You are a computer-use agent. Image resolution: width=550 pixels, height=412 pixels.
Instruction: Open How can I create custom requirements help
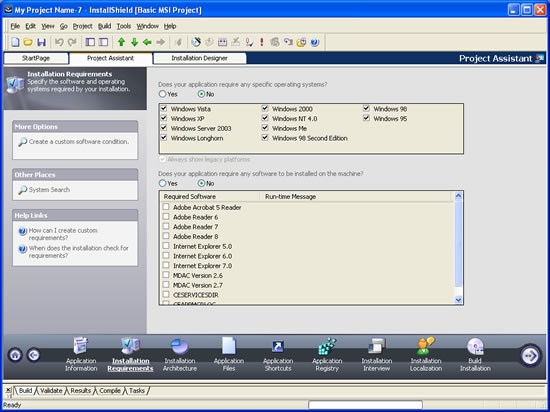pyautogui.click(x=63, y=234)
